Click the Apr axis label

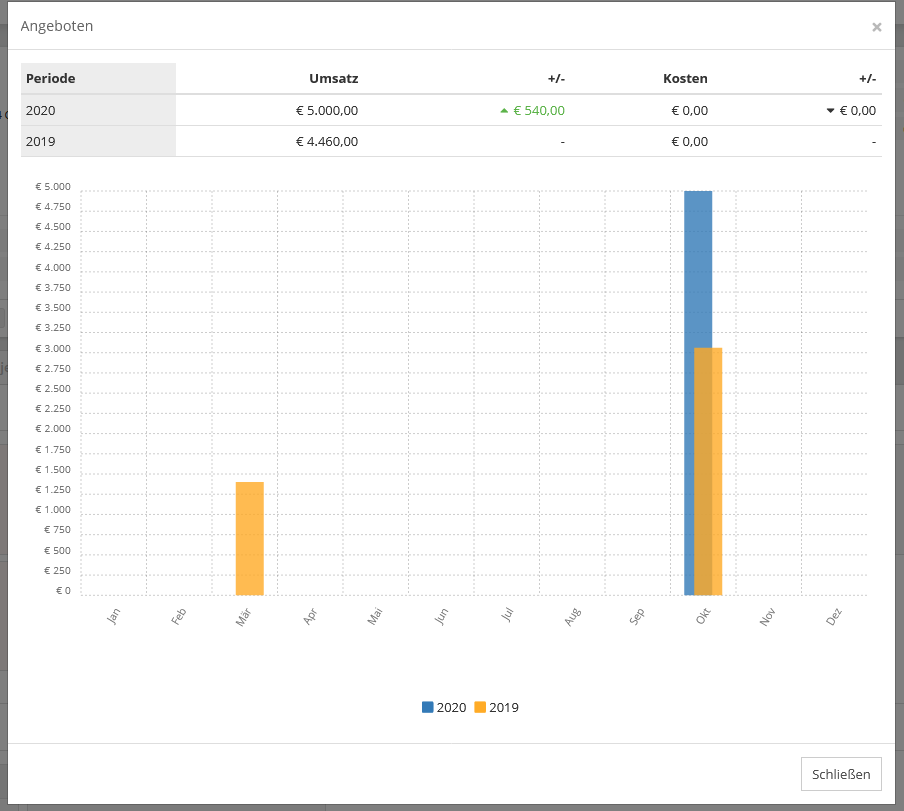click(x=310, y=616)
